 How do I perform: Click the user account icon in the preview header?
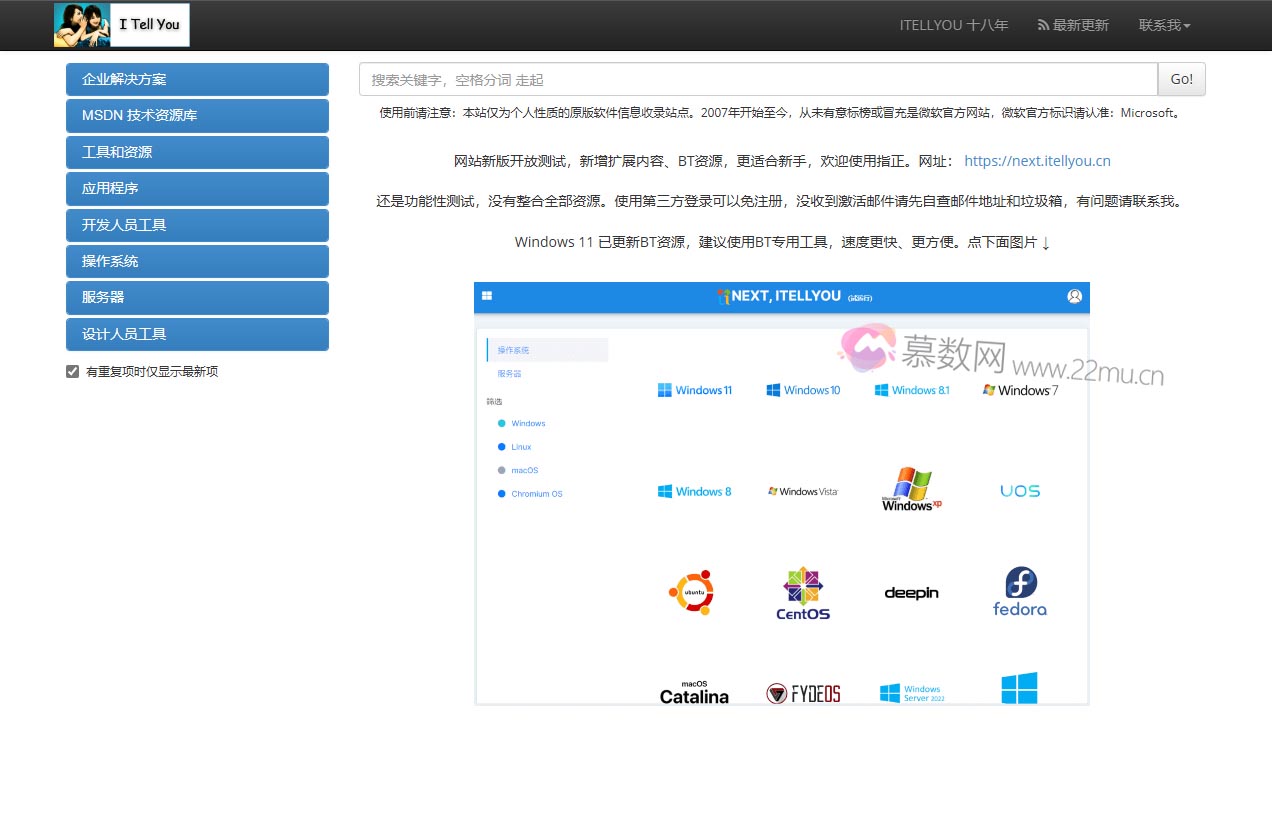pyautogui.click(x=1074, y=296)
